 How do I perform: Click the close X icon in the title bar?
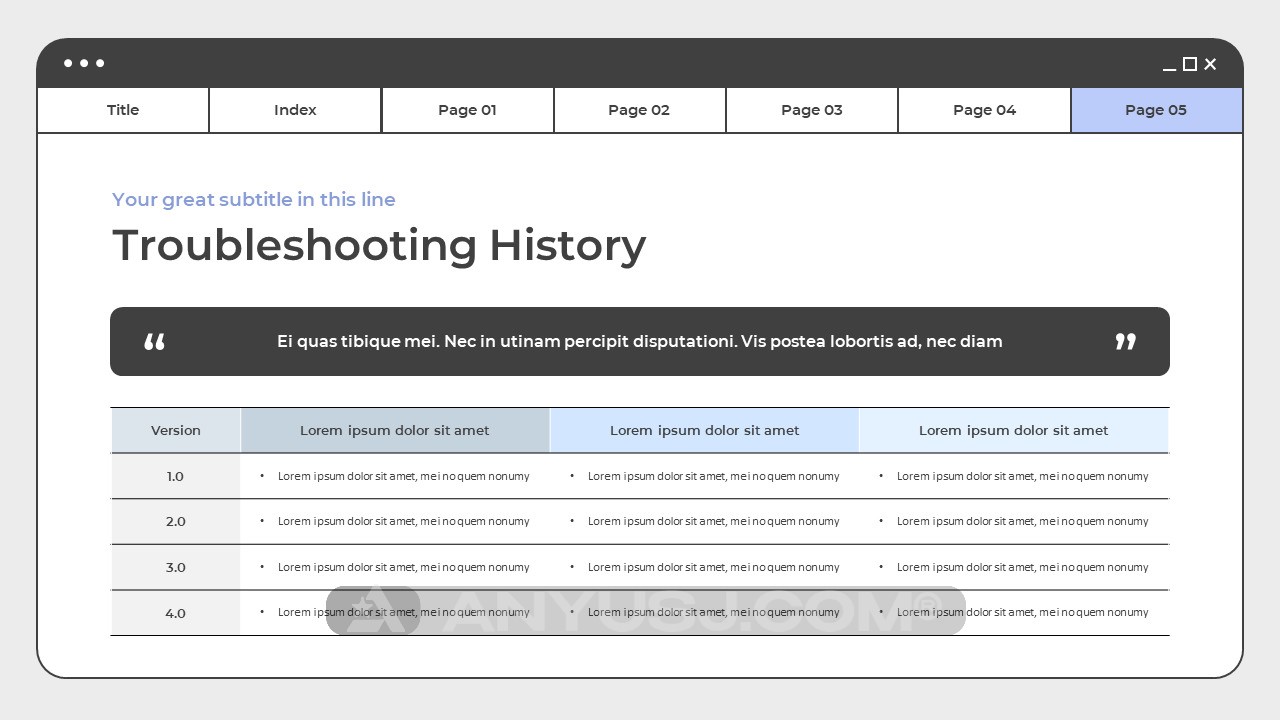pos(1210,64)
